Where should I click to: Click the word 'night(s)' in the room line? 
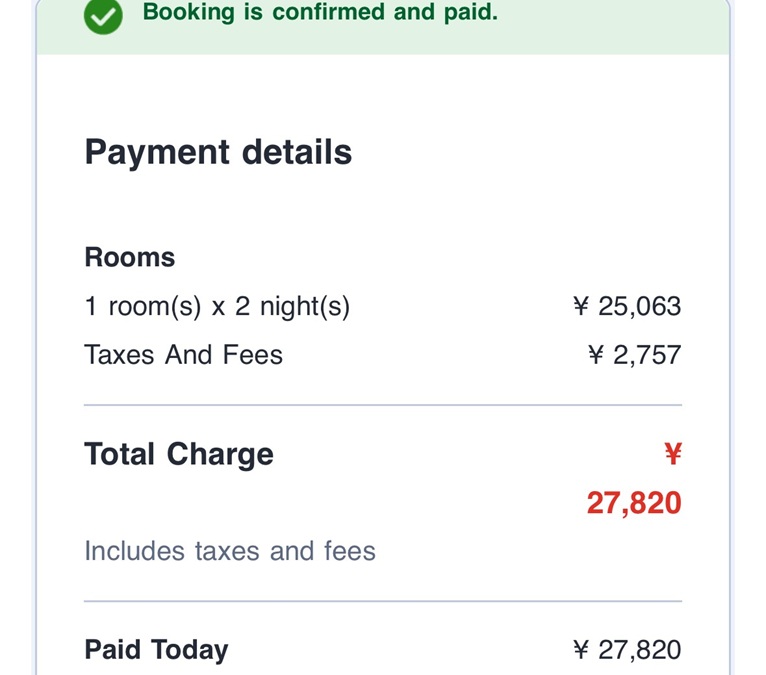click(x=305, y=306)
